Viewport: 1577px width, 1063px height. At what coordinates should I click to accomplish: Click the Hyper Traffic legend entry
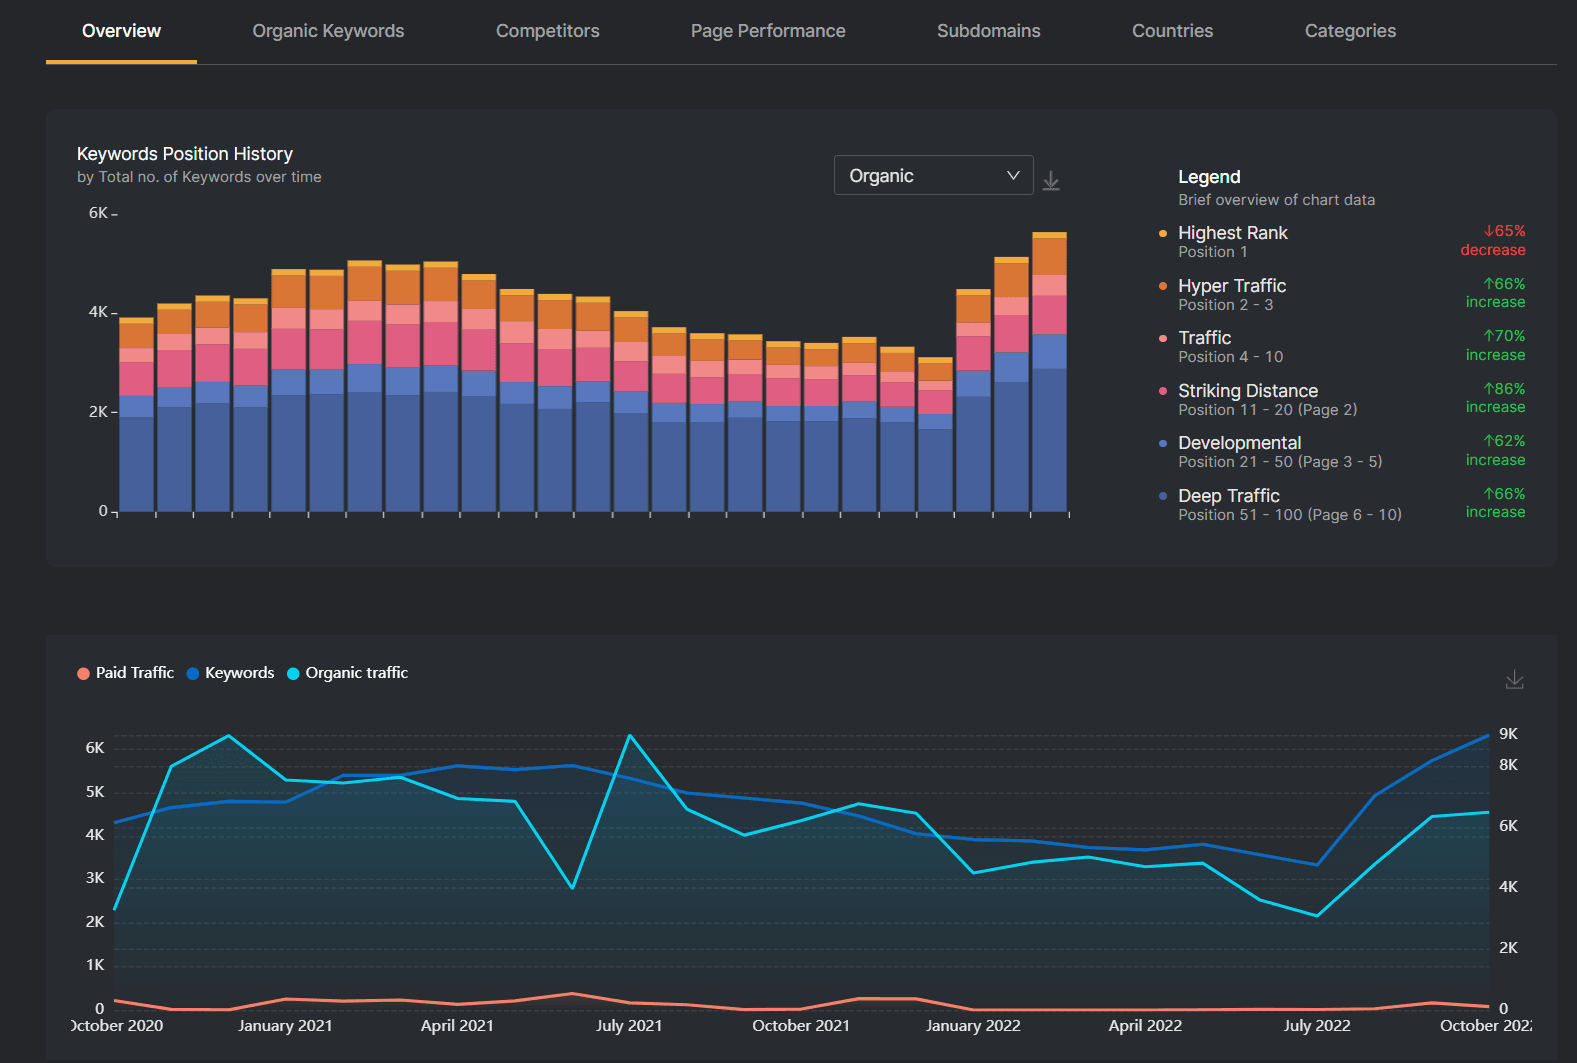point(1232,286)
